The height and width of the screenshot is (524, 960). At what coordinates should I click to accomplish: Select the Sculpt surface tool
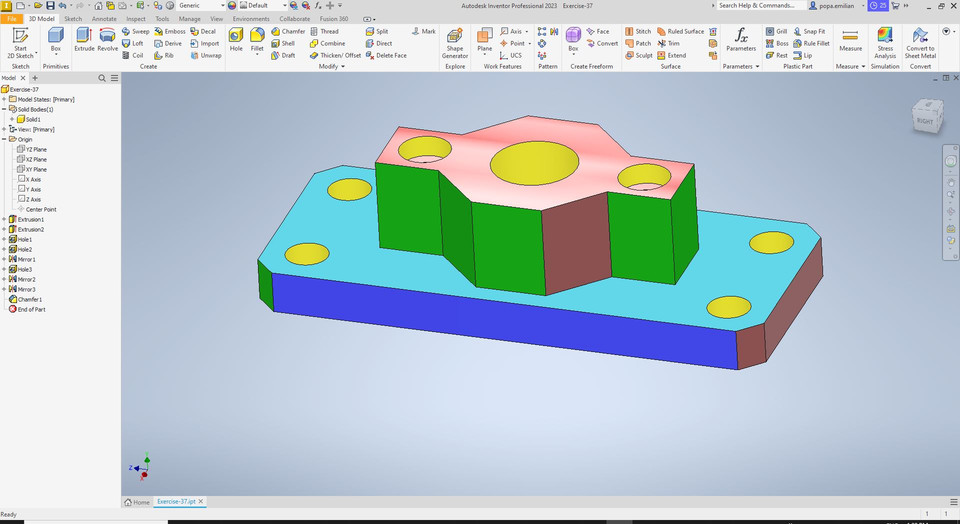point(639,55)
